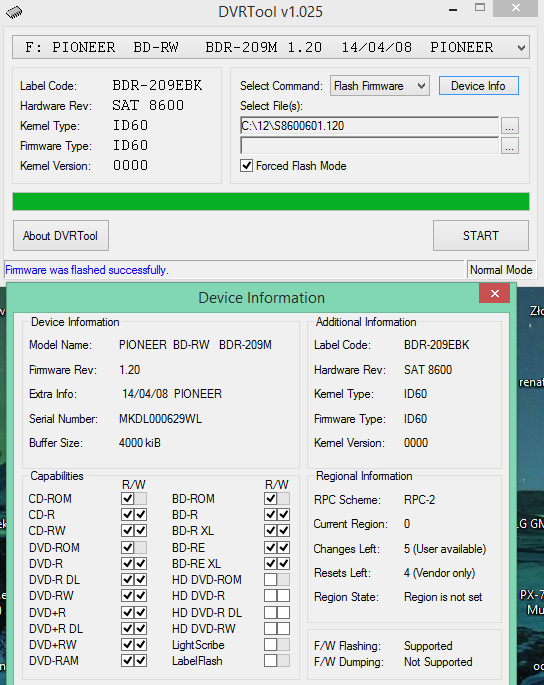The height and width of the screenshot is (685, 544).
Task: Click the '5 (User available)' changes left value
Action: (445, 549)
